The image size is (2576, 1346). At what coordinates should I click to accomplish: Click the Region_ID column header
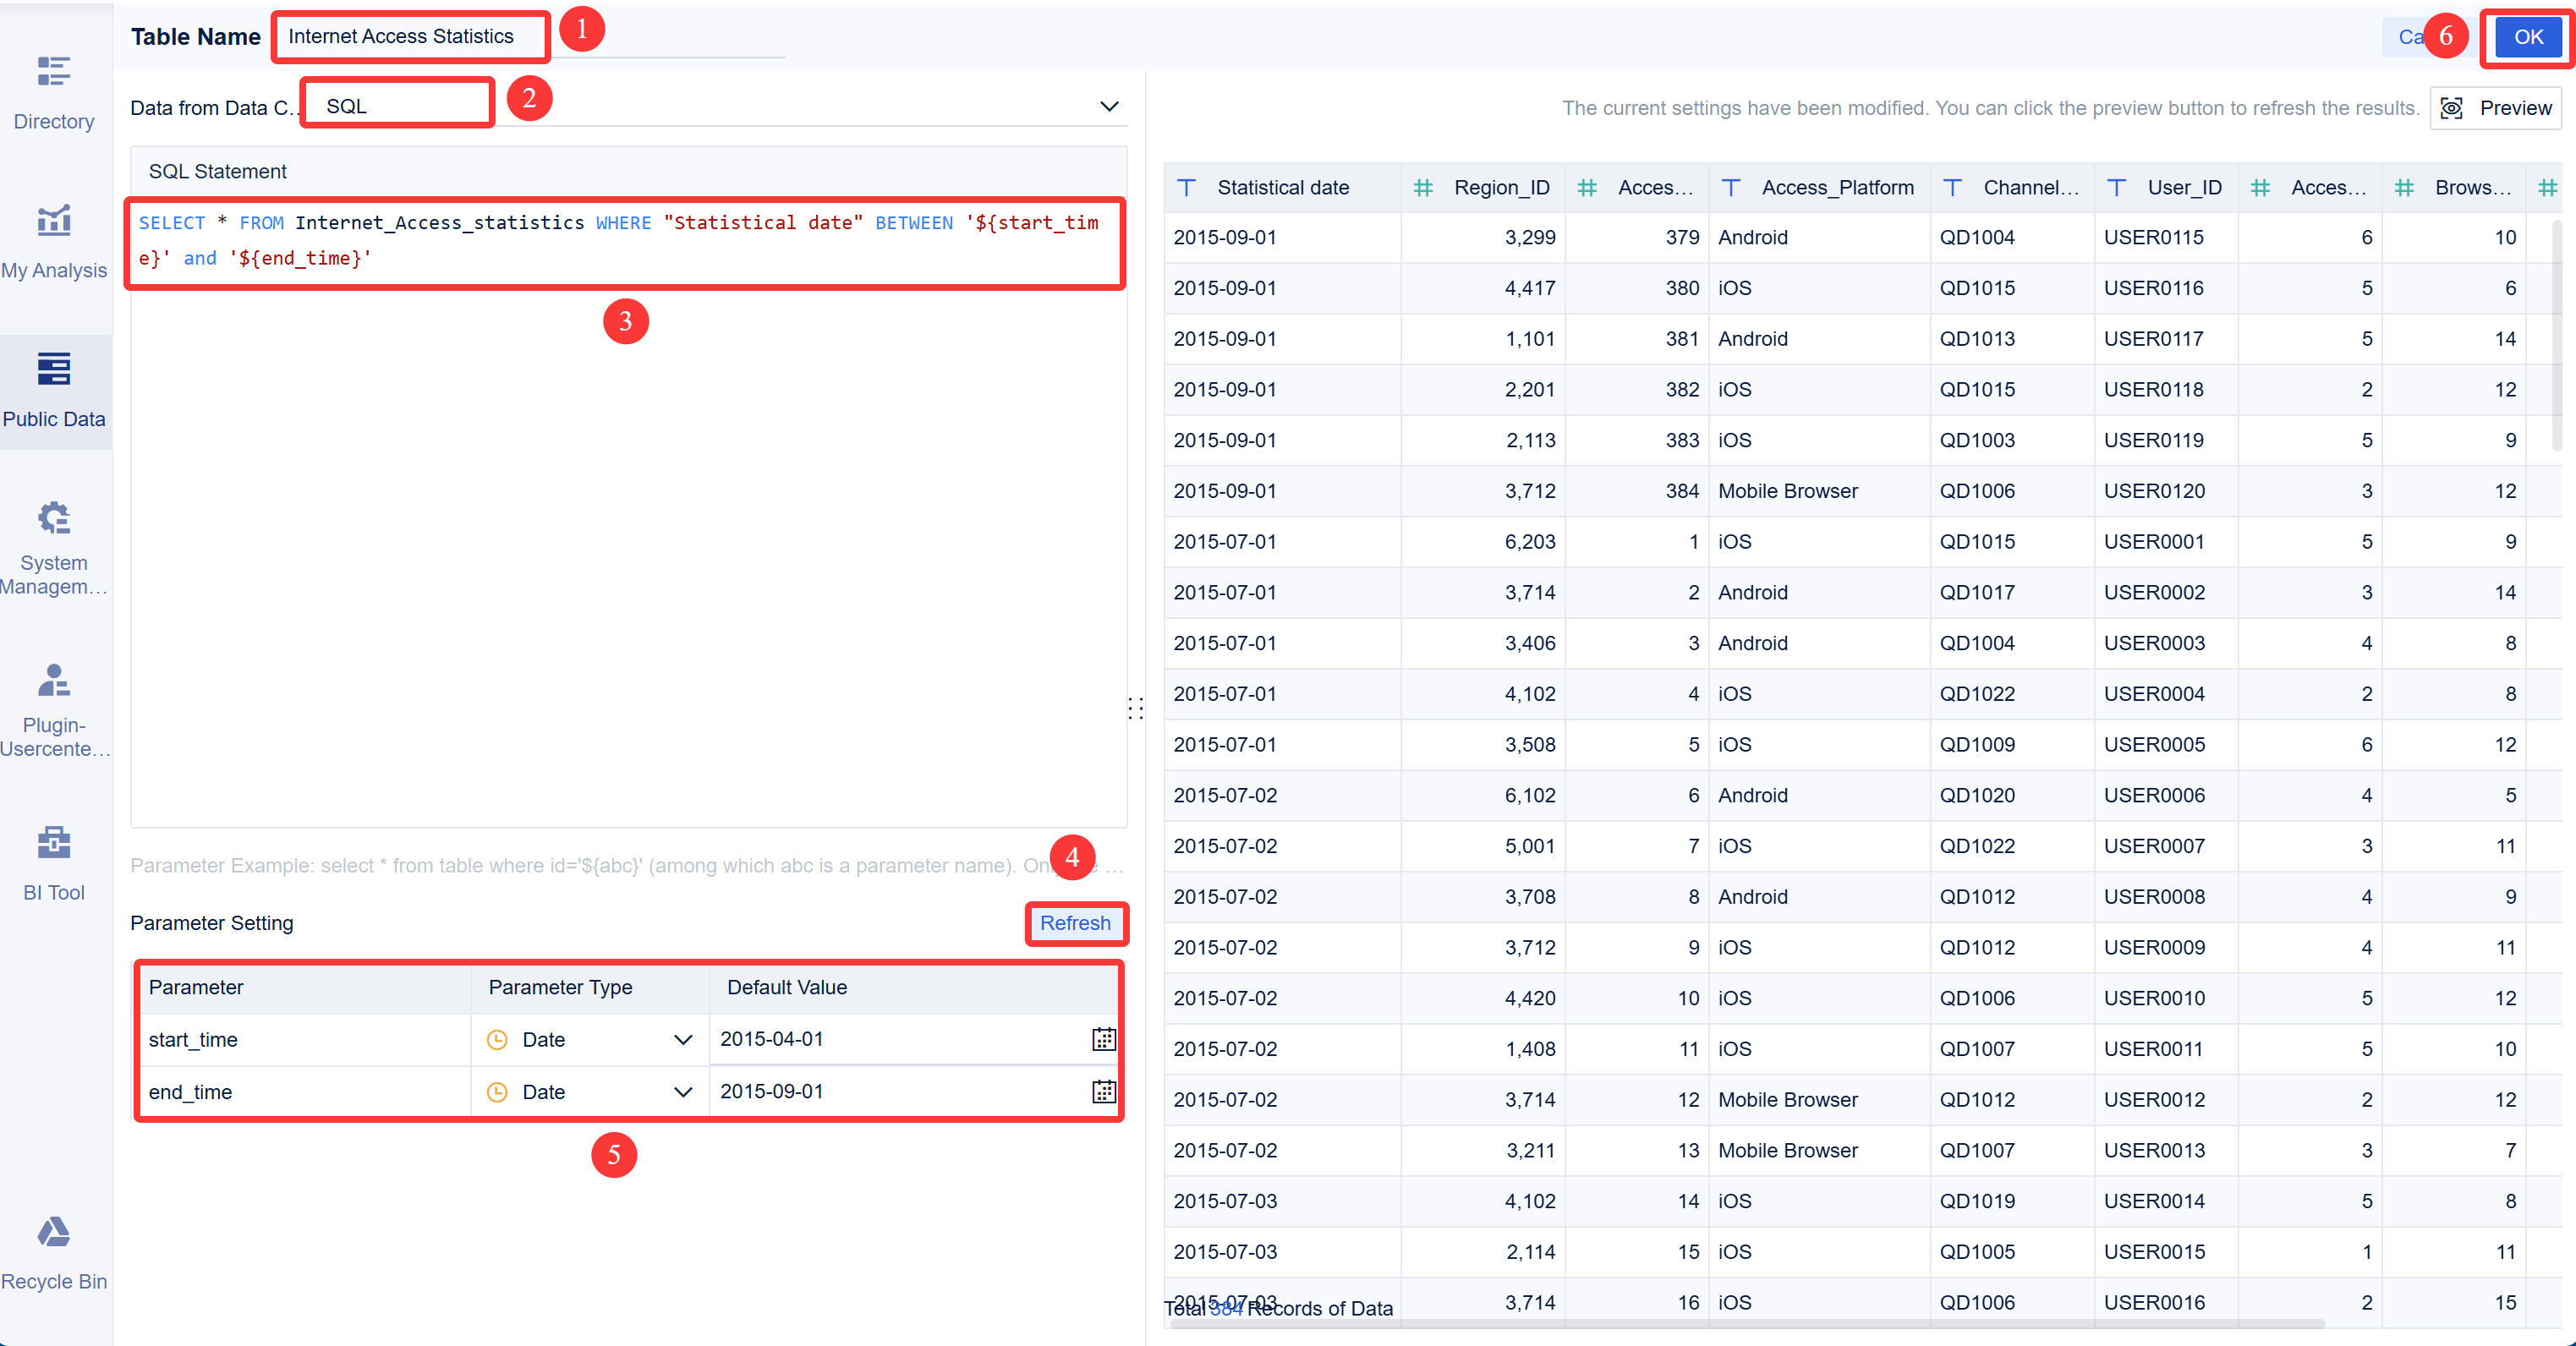[x=1482, y=187]
